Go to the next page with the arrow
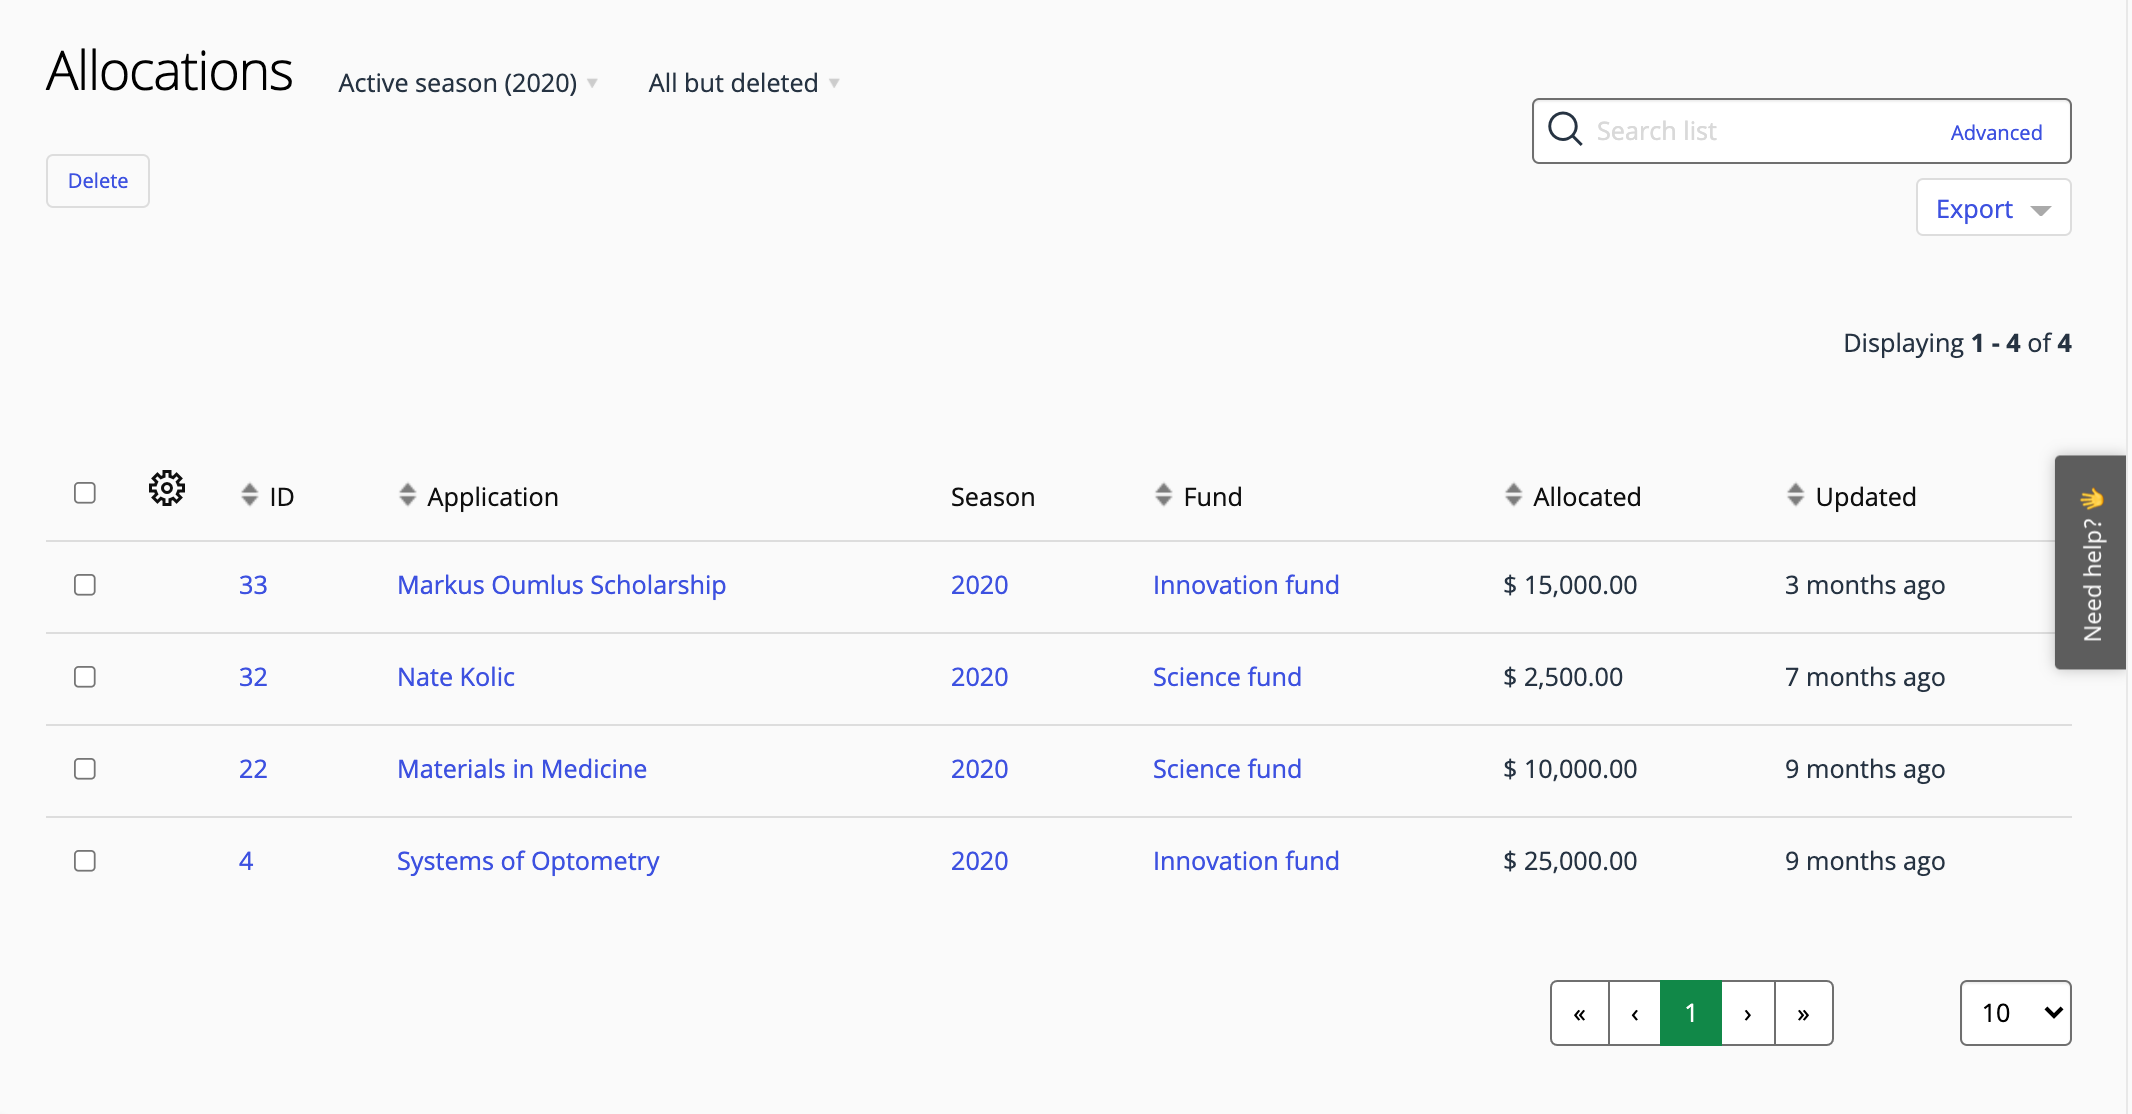This screenshot has height=1114, width=2132. click(x=1747, y=1013)
